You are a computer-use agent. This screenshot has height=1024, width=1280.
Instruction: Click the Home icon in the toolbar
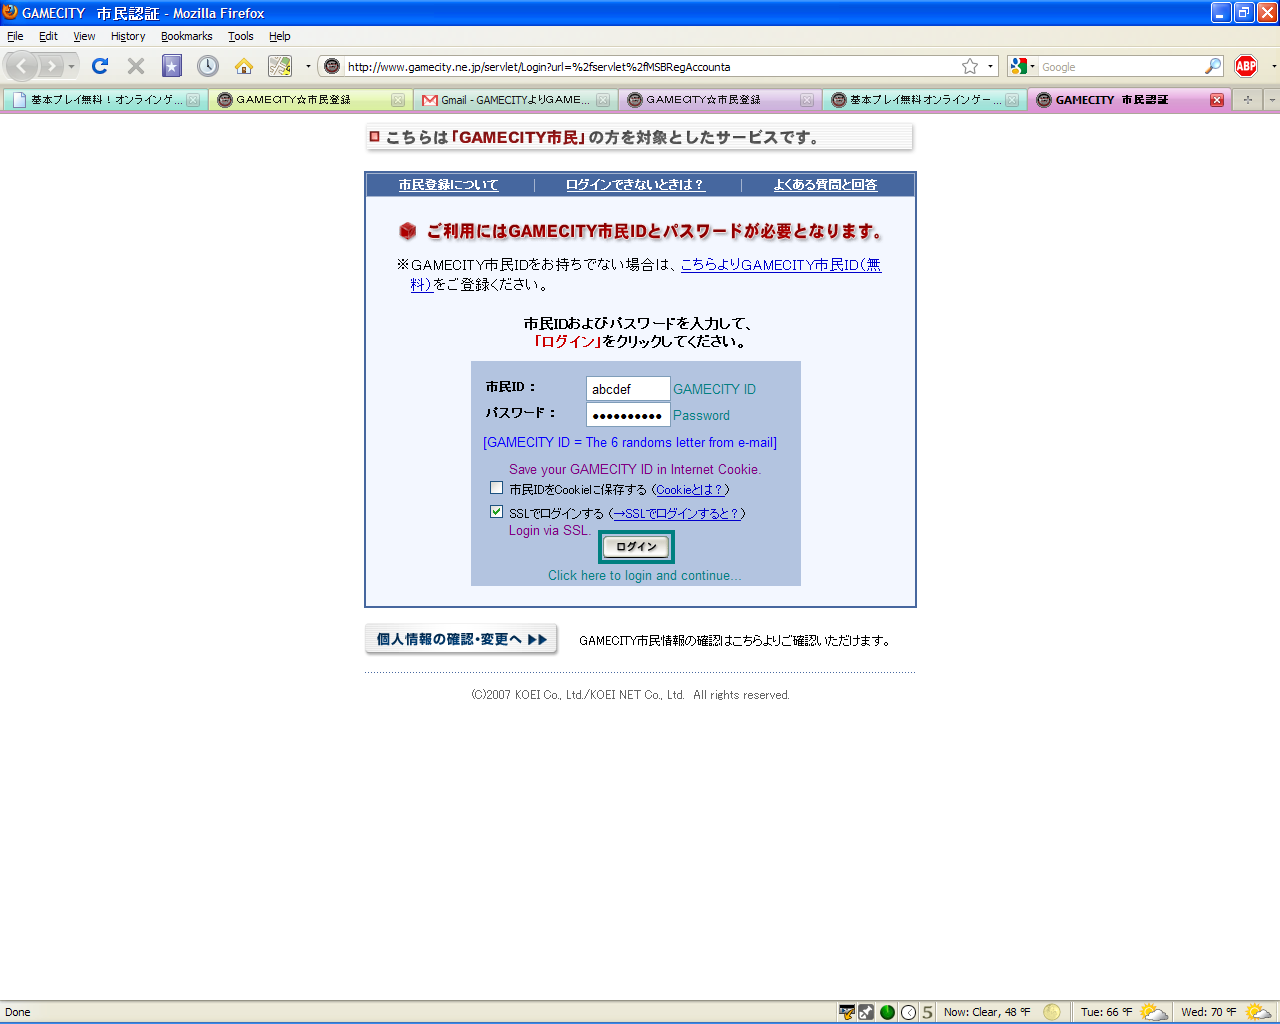click(x=243, y=66)
